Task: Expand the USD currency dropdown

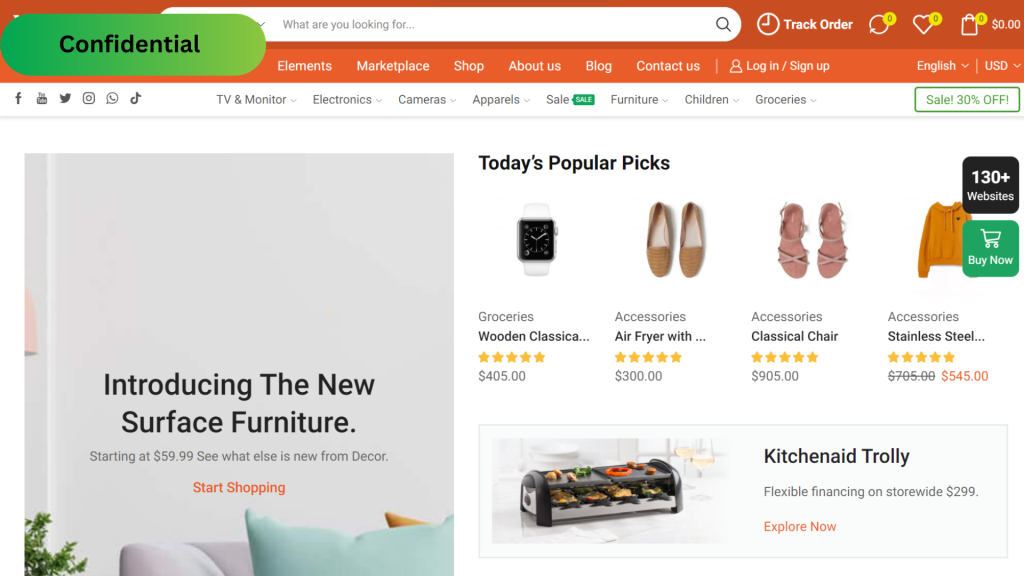Action: 1002,66
